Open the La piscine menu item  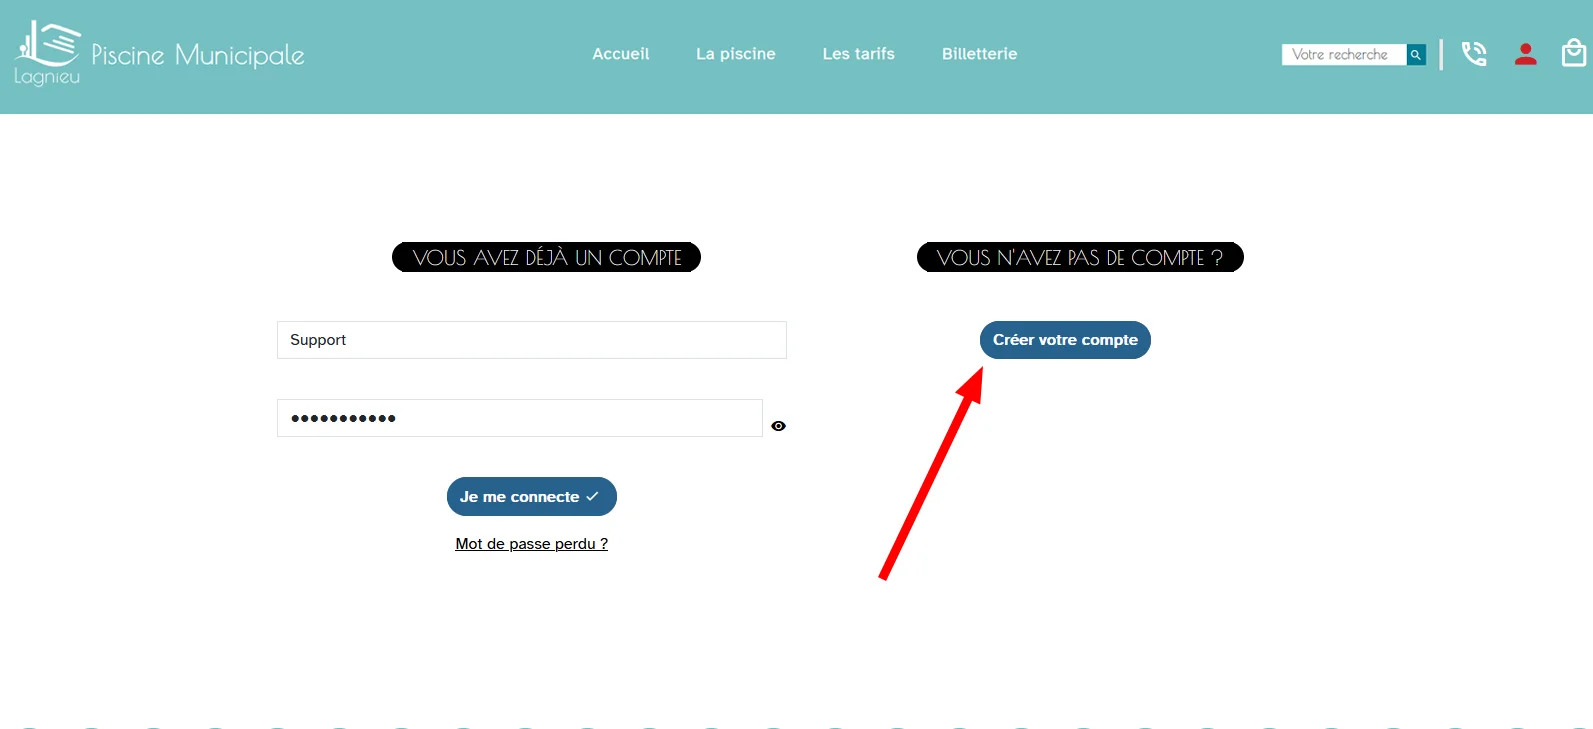(x=736, y=54)
